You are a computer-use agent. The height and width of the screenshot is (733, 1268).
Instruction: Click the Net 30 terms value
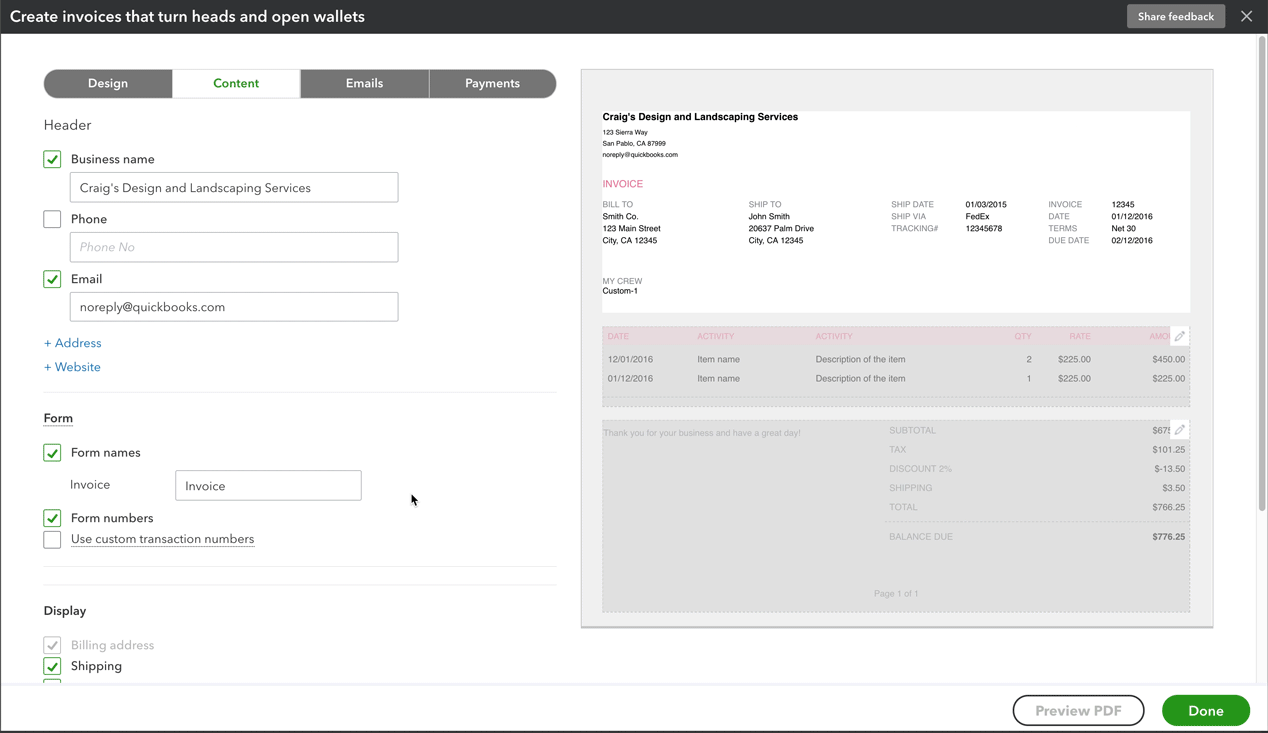[1124, 228]
